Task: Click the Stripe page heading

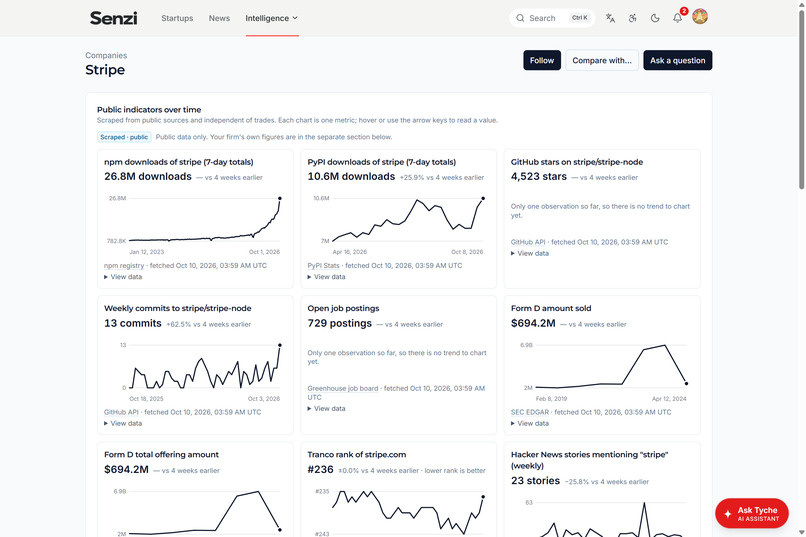Action: [x=105, y=70]
